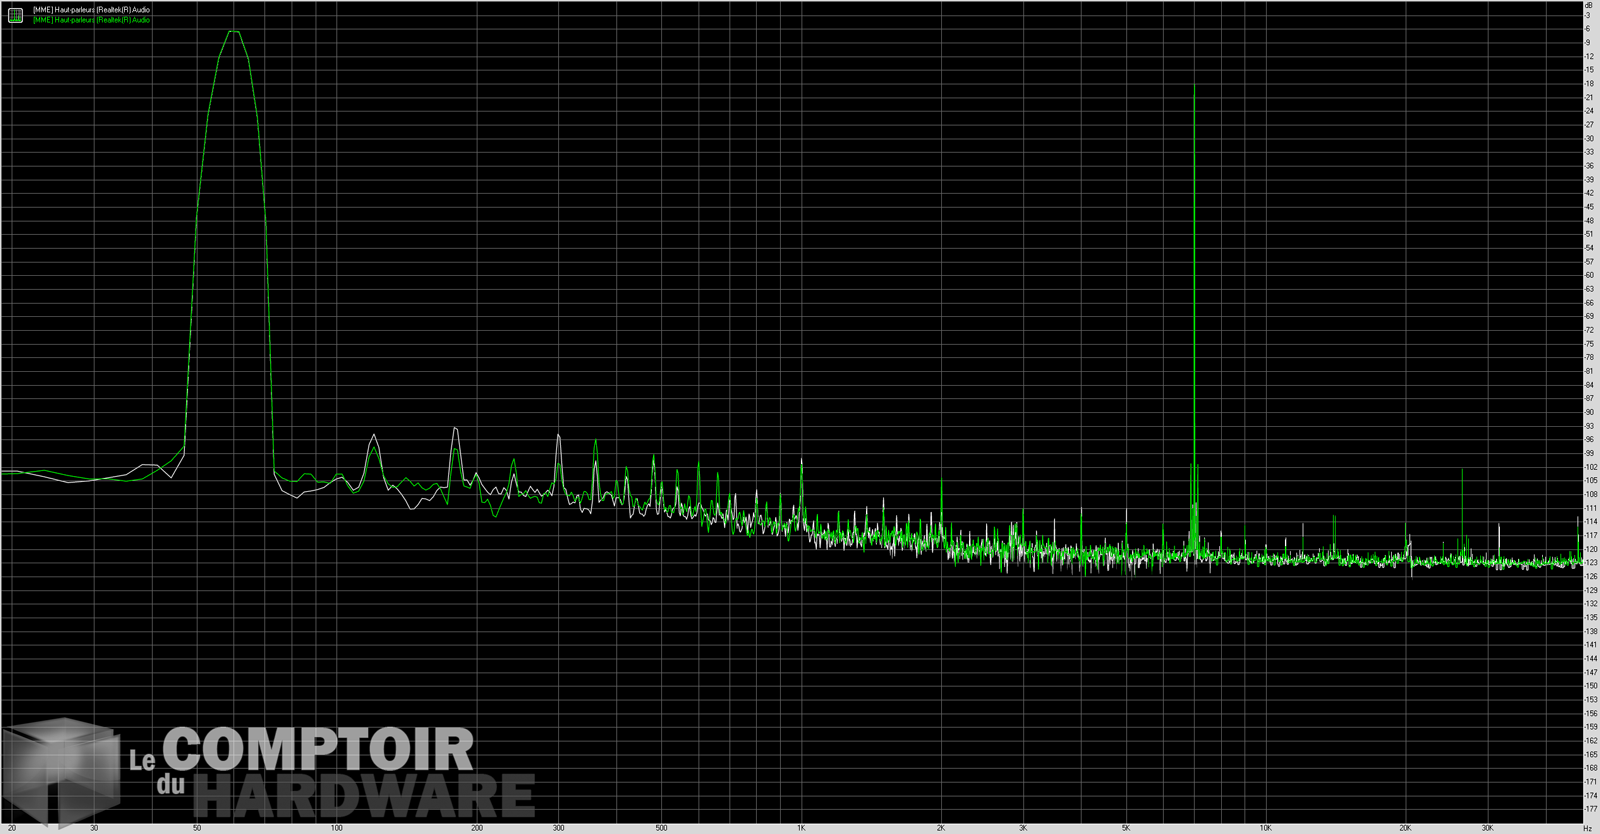Click the -90 dB label on the level axis

click(x=1589, y=412)
